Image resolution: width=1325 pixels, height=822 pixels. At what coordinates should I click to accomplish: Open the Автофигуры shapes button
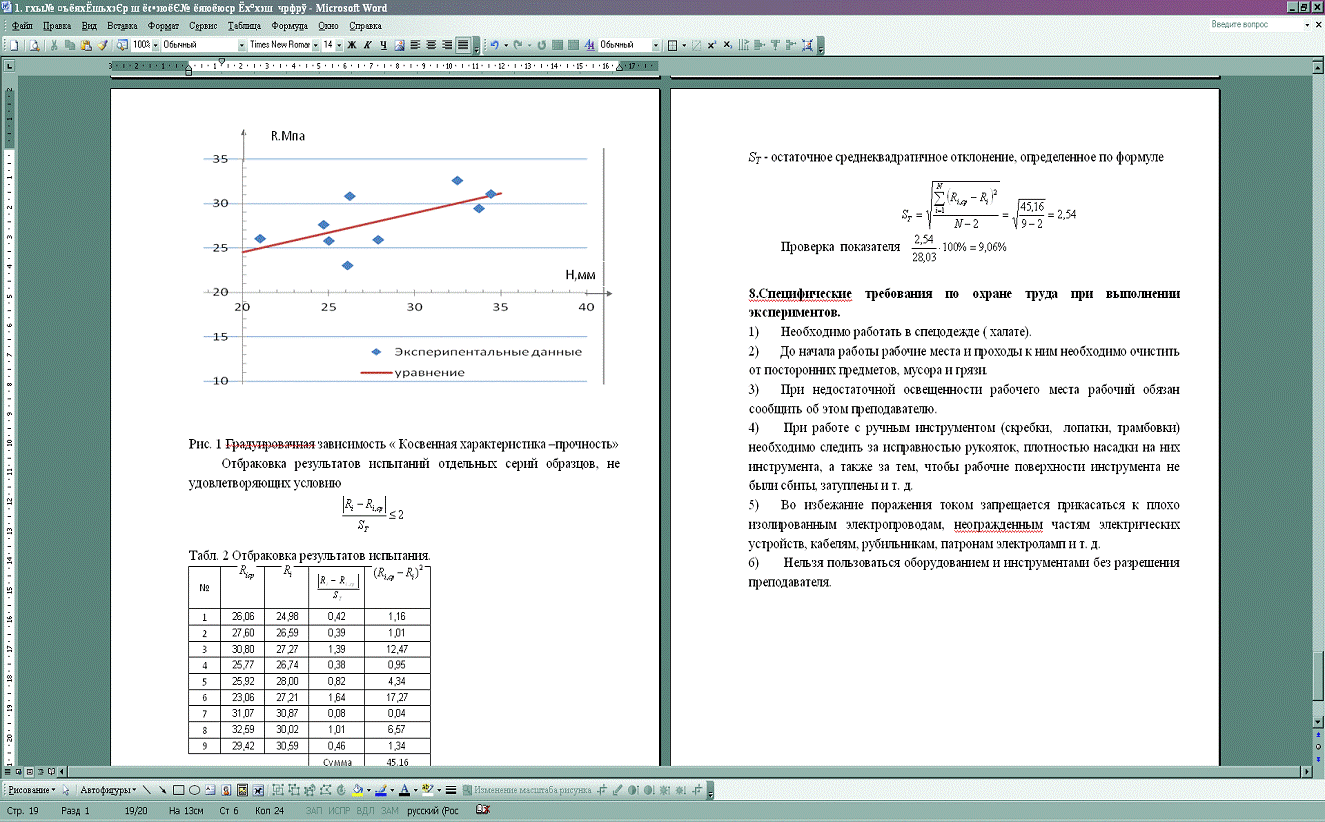pos(105,790)
